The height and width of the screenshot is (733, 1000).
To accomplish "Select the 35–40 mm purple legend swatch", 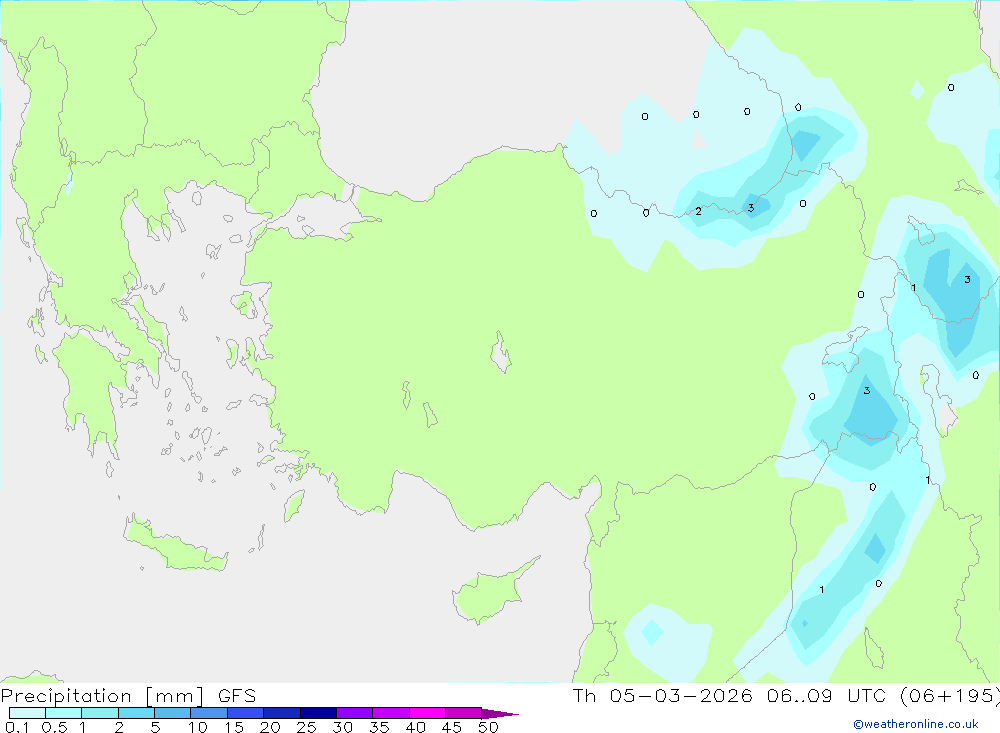I will pyautogui.click(x=390, y=713).
